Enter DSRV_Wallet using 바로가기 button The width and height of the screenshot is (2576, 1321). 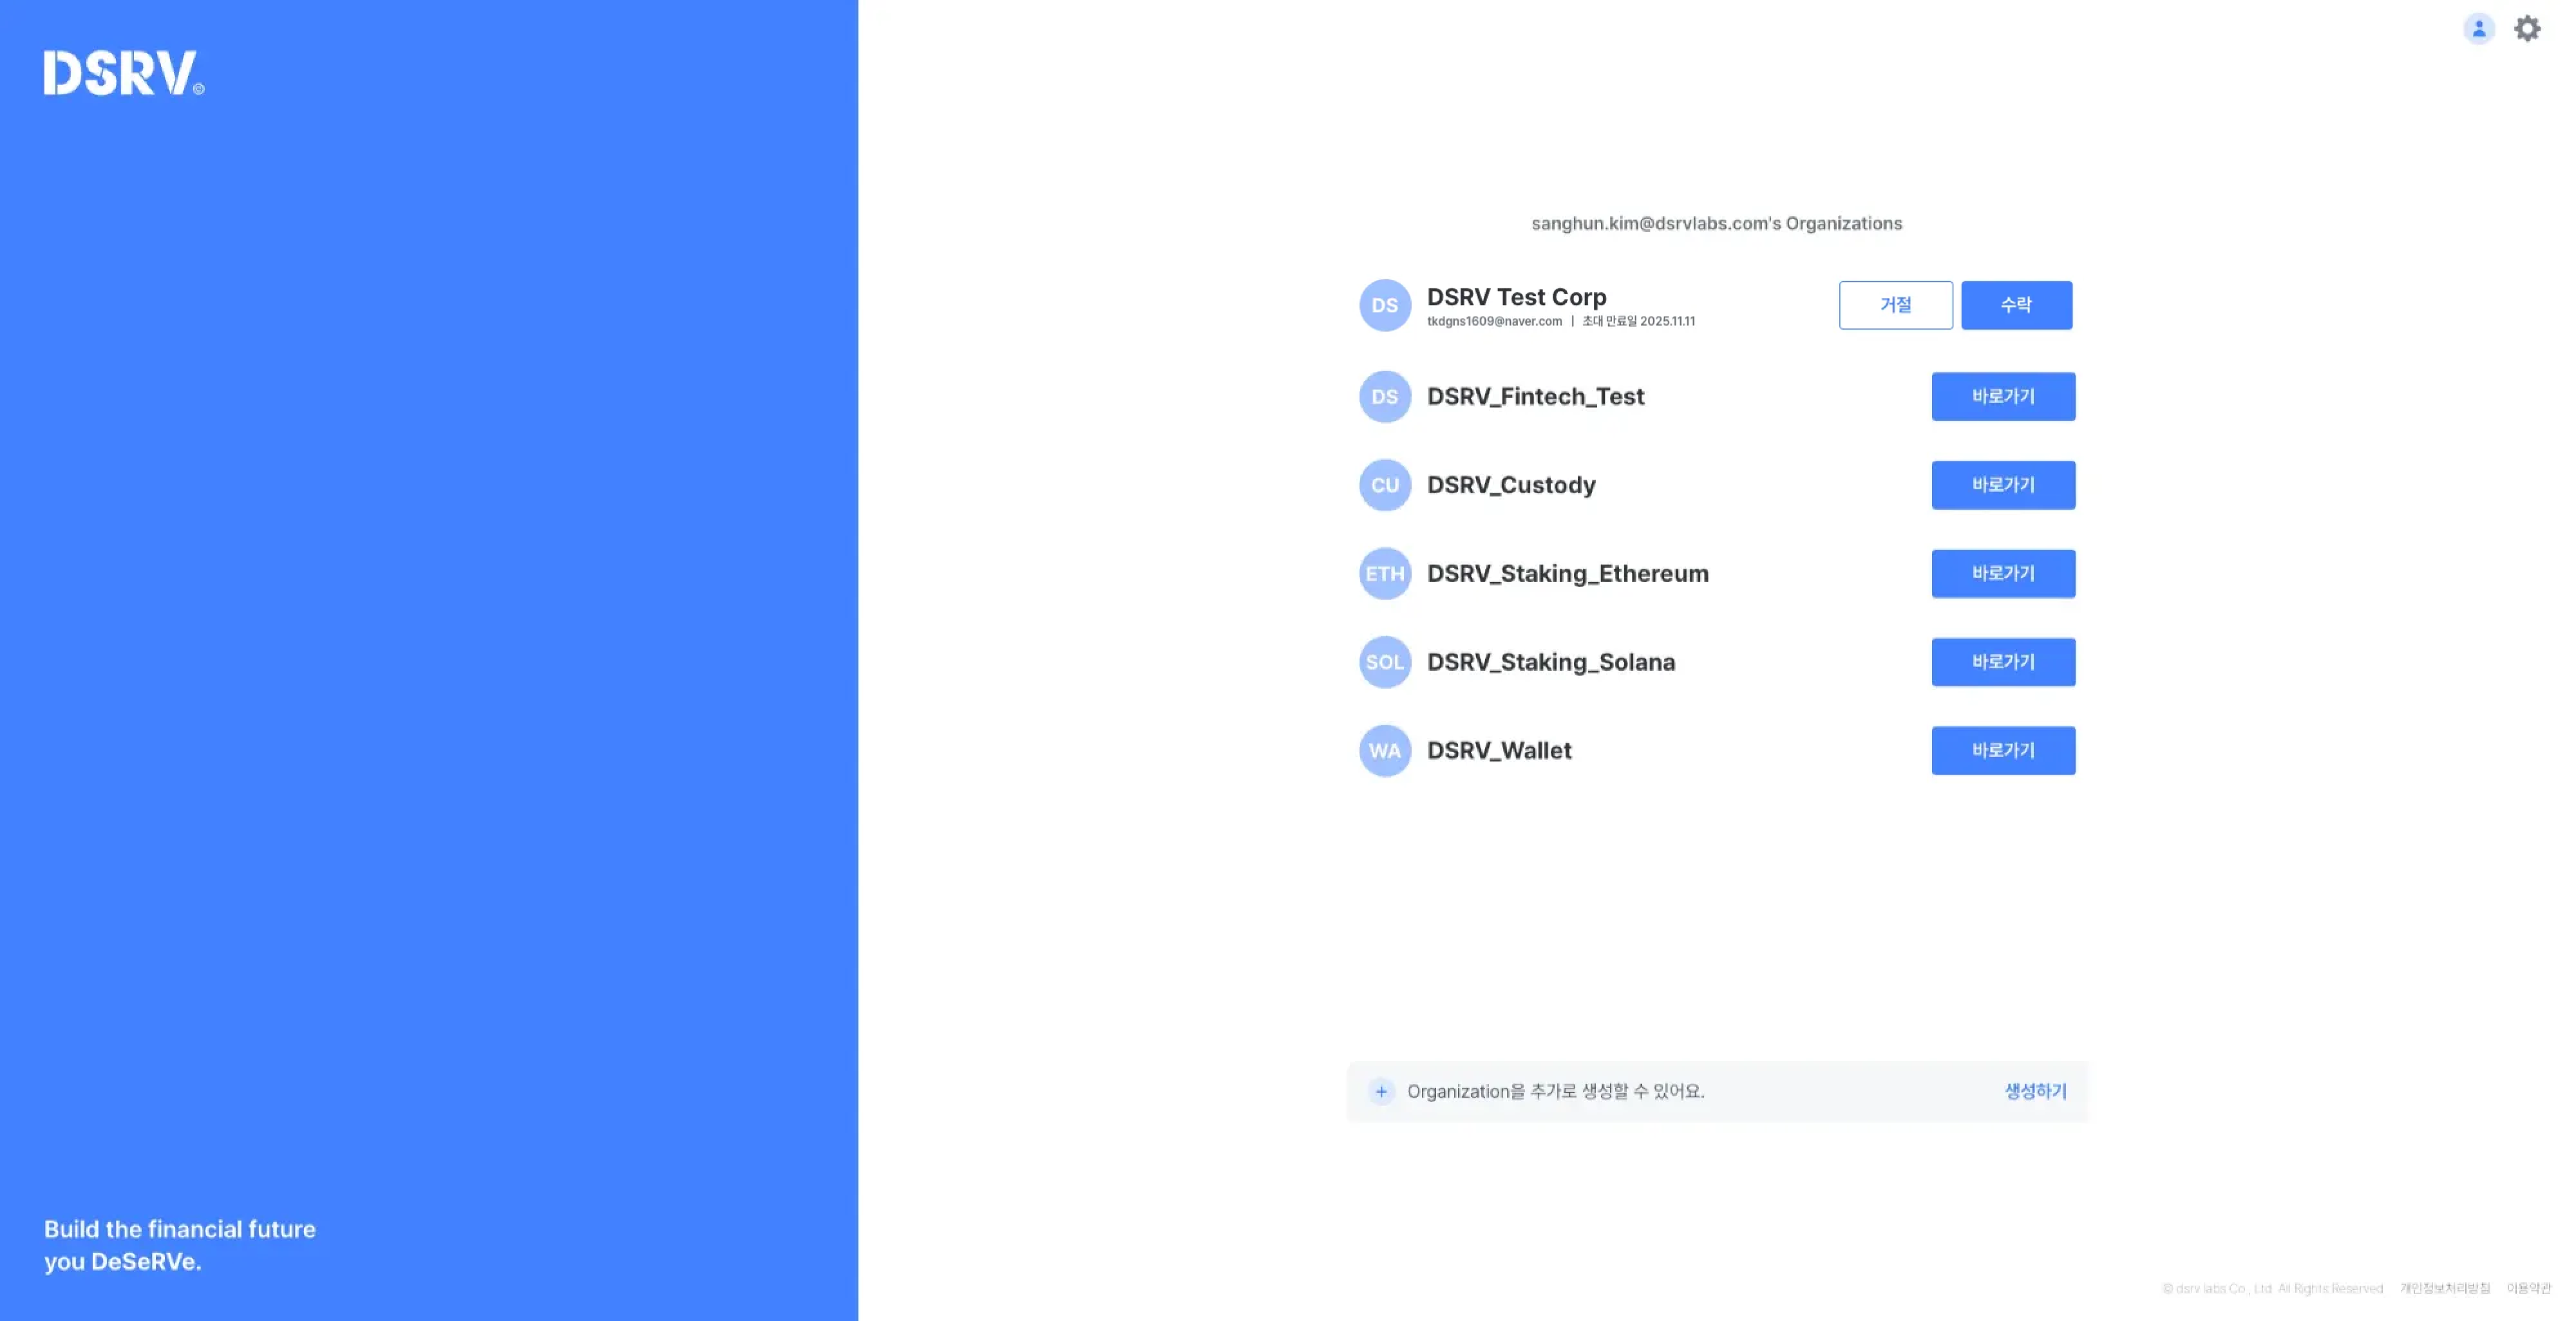[2003, 751]
